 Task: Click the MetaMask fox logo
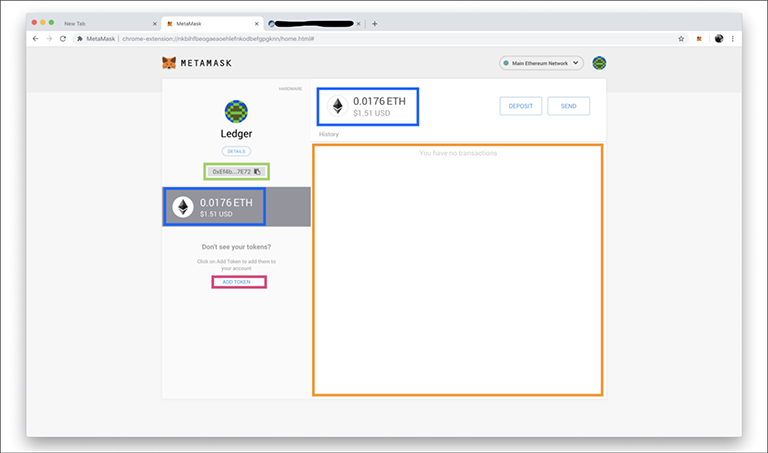[x=169, y=63]
